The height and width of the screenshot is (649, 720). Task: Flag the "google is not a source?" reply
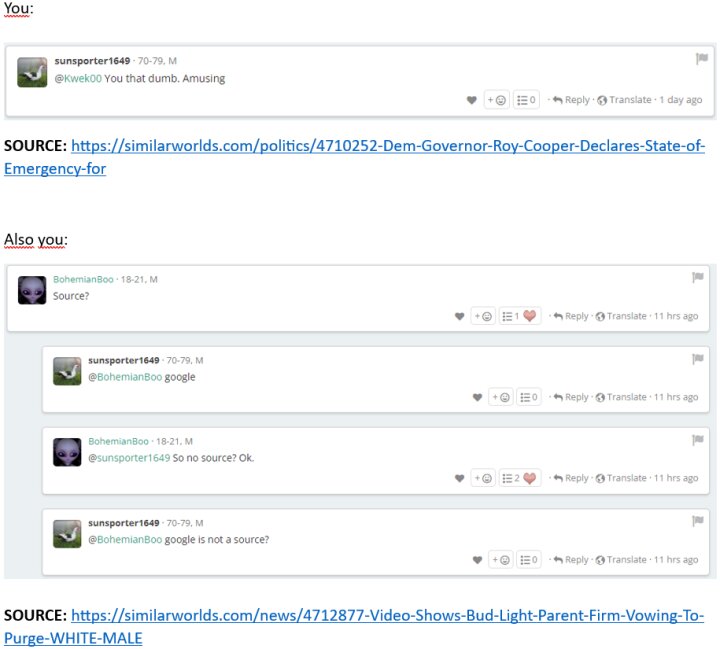(698, 520)
